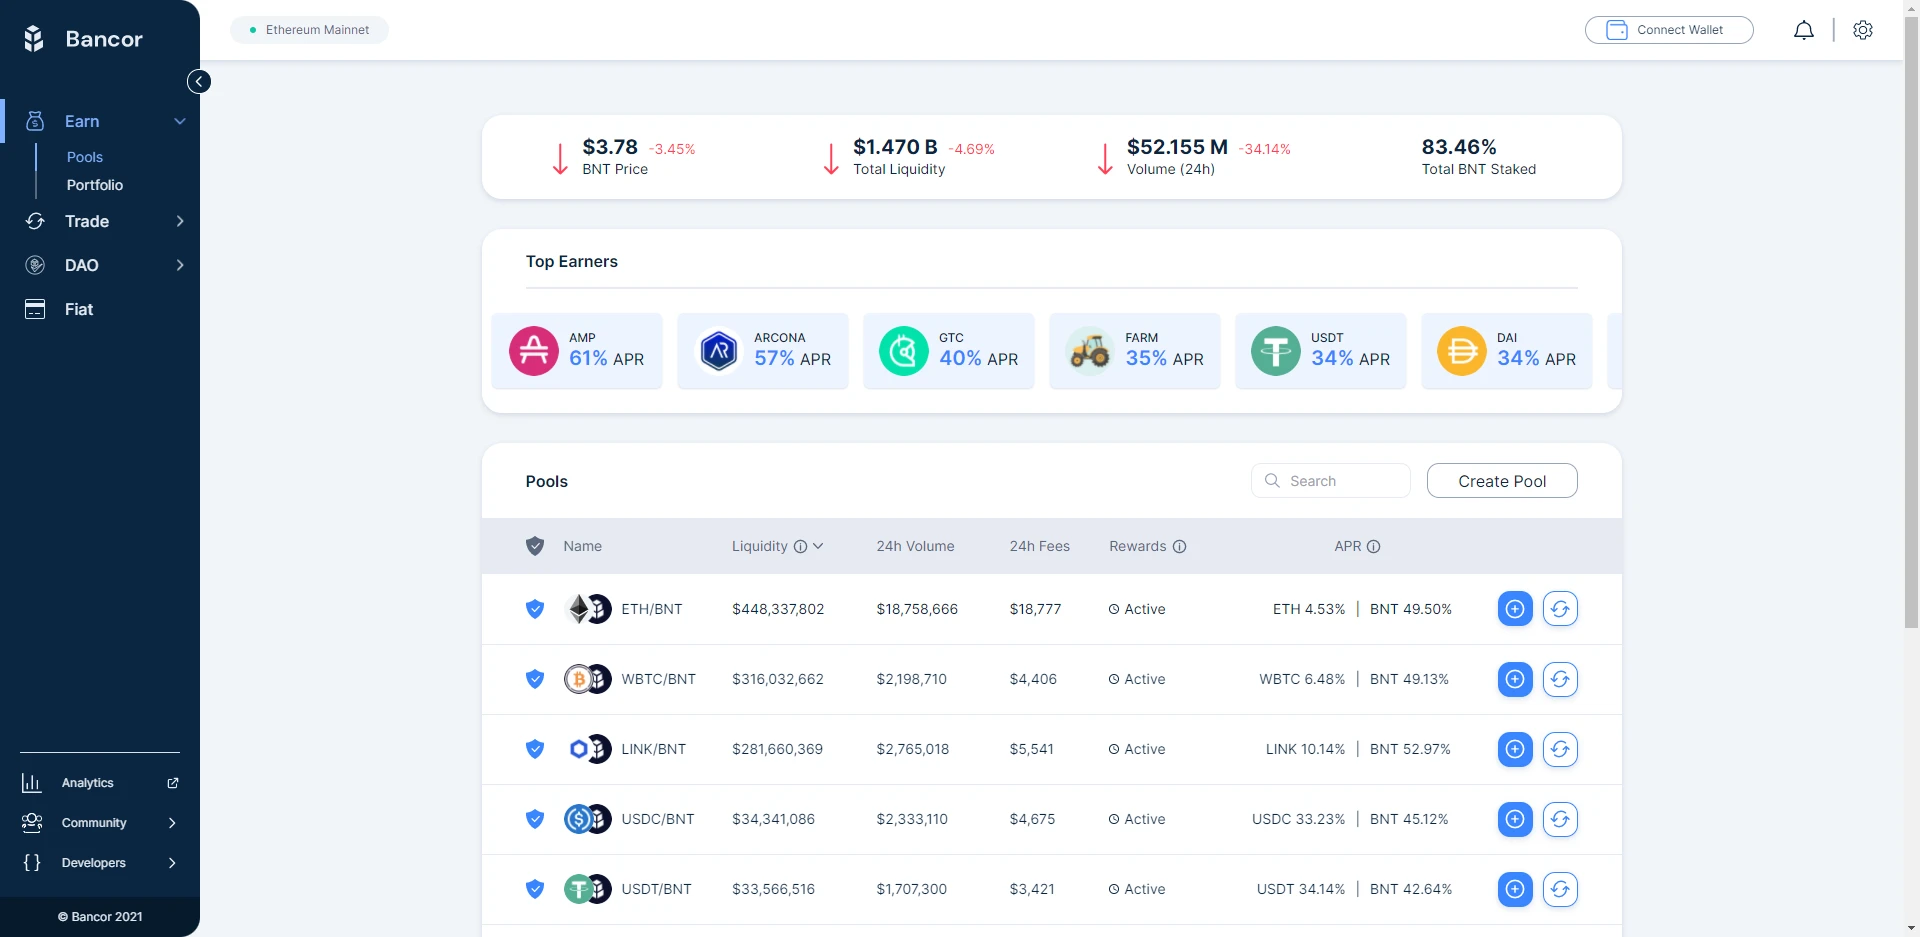Click the Connect Wallet button
Screen dimensions: 1920x937
coord(1669,30)
